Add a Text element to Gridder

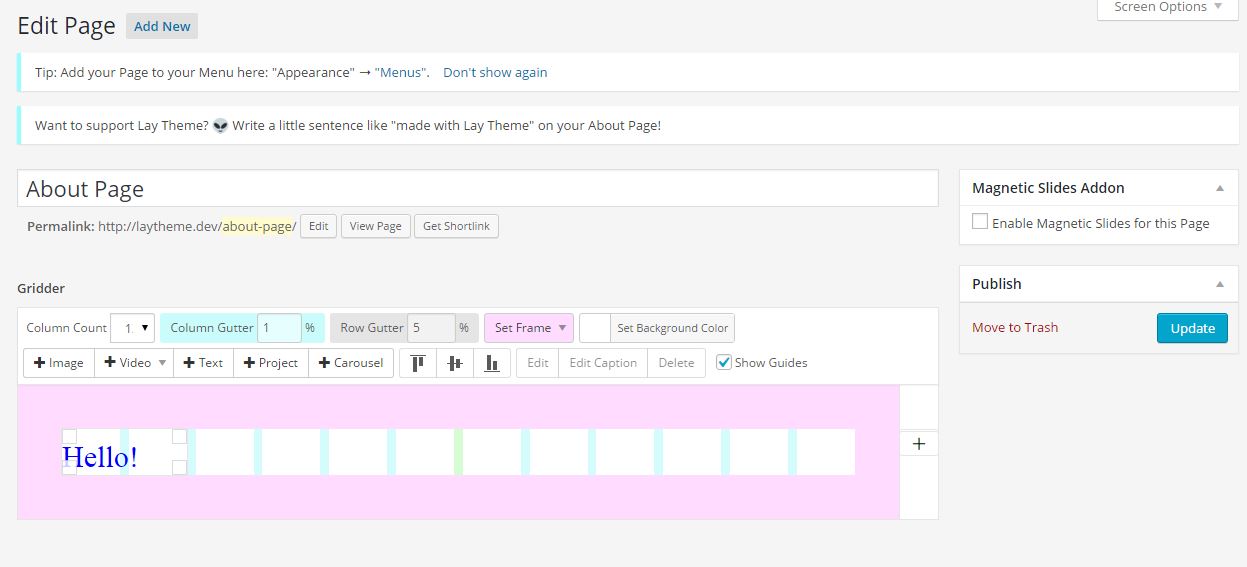click(203, 363)
